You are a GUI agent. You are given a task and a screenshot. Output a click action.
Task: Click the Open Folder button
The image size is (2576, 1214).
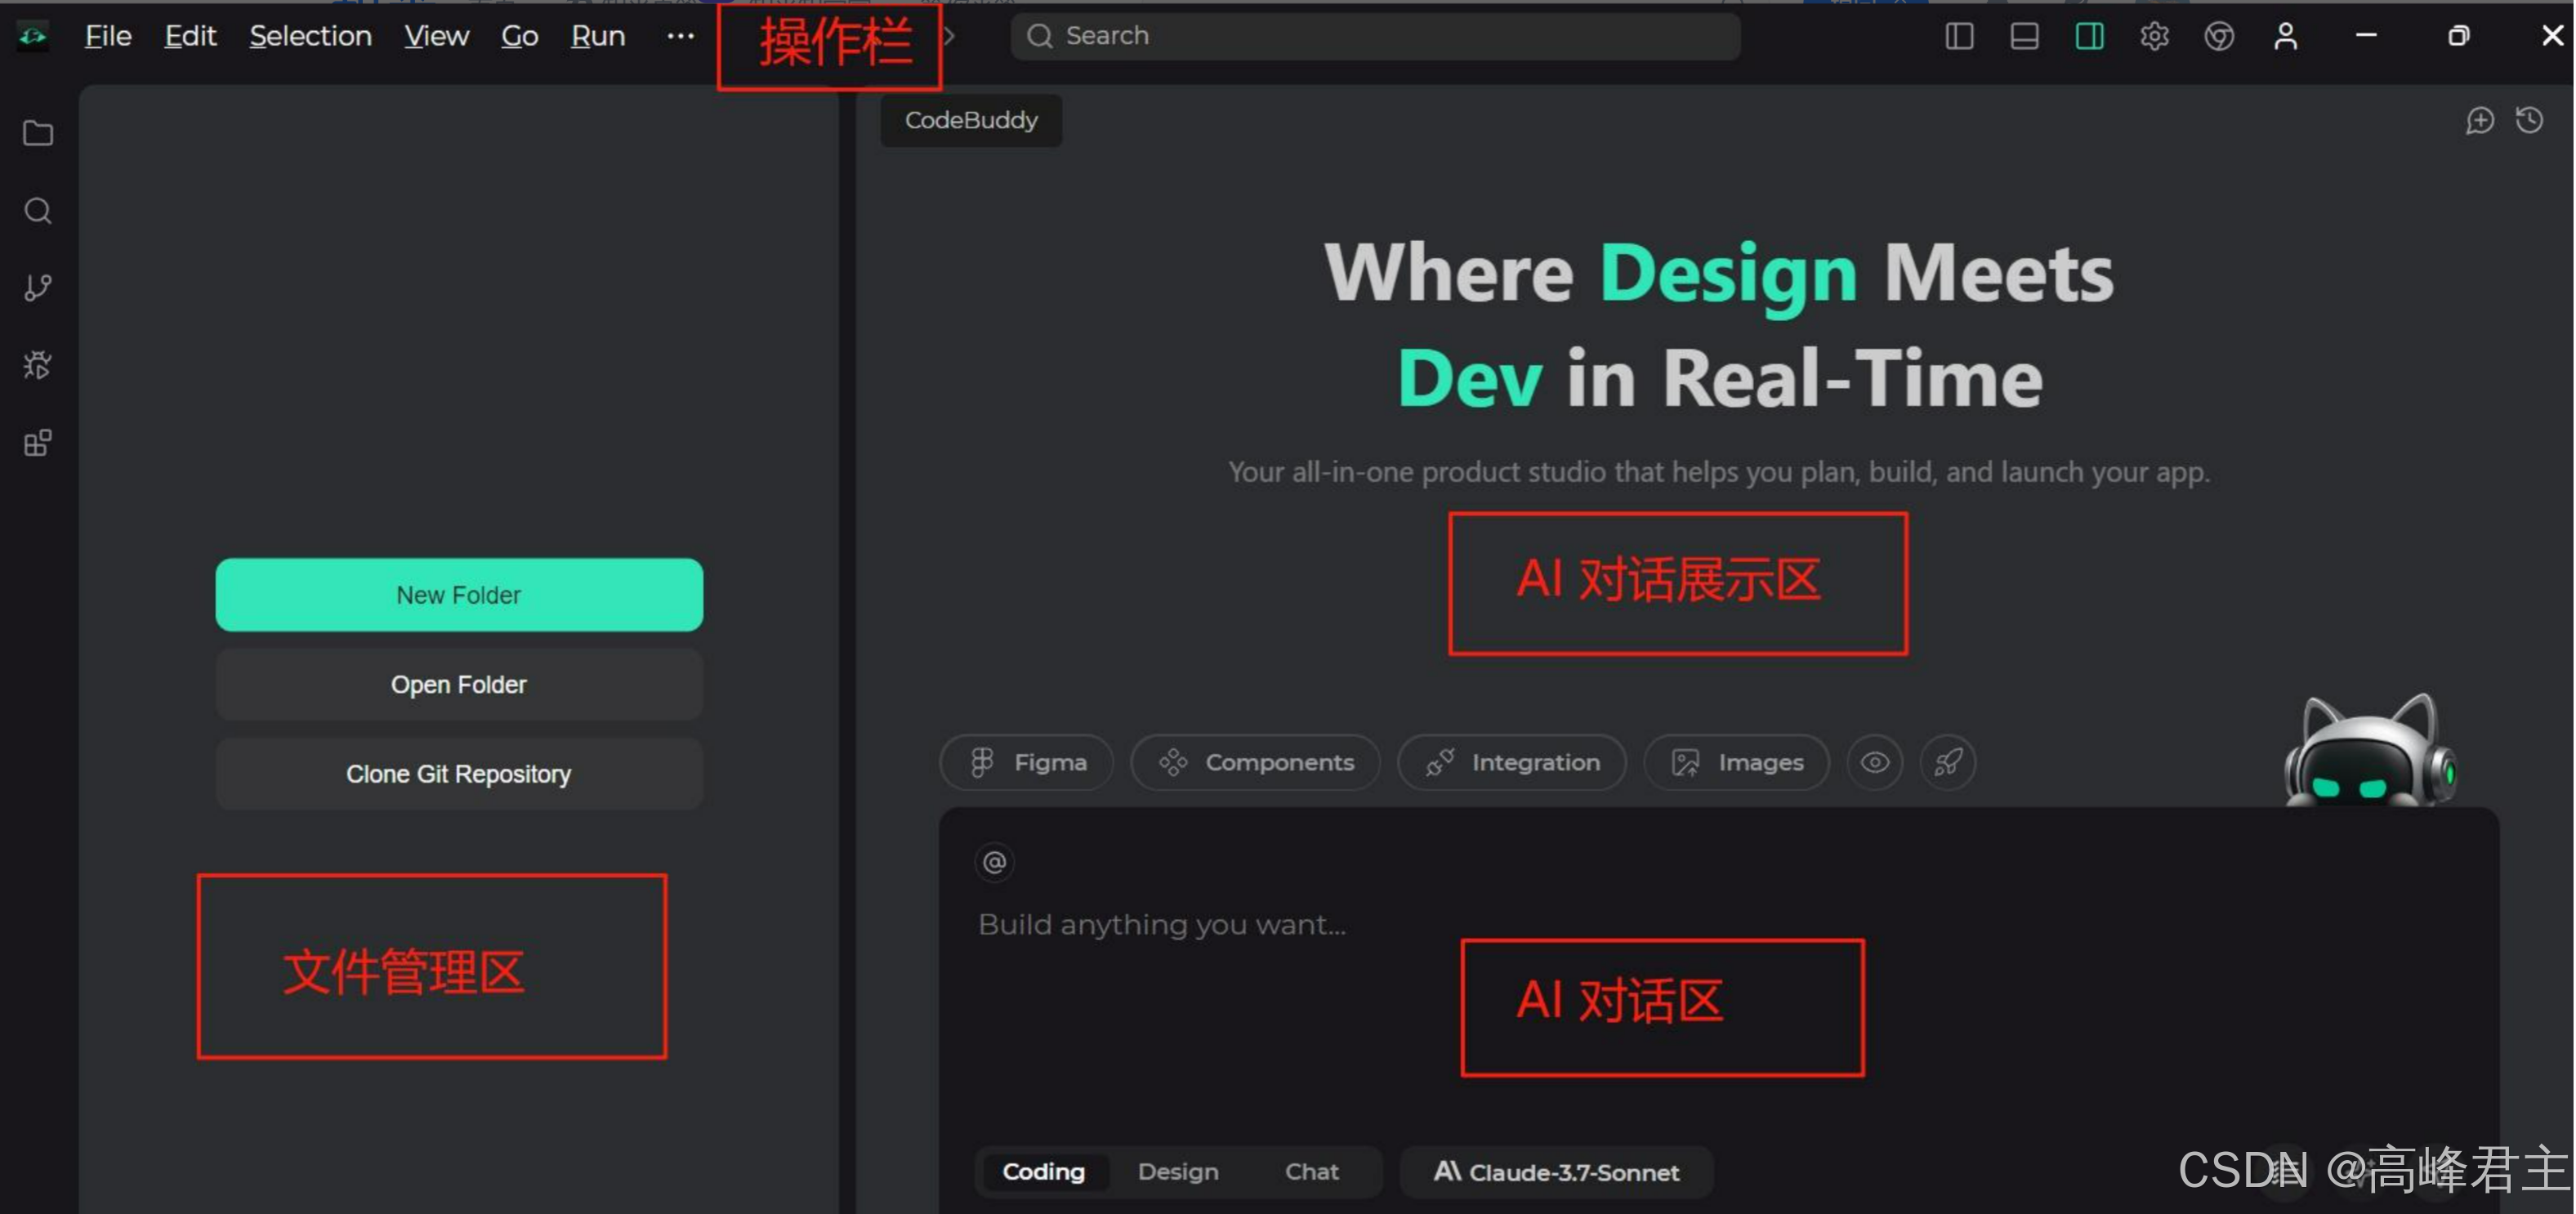point(459,685)
